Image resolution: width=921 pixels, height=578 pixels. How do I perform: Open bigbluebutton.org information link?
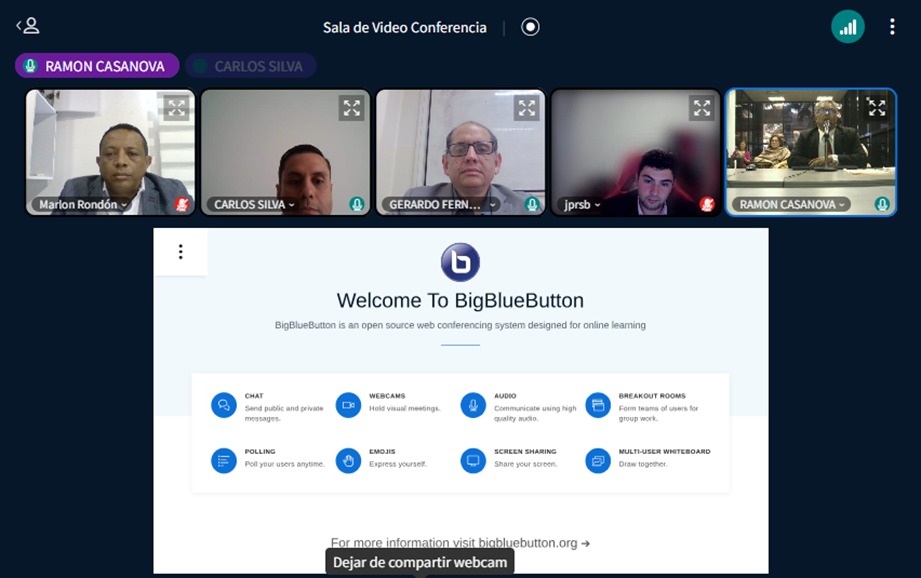click(x=460, y=543)
